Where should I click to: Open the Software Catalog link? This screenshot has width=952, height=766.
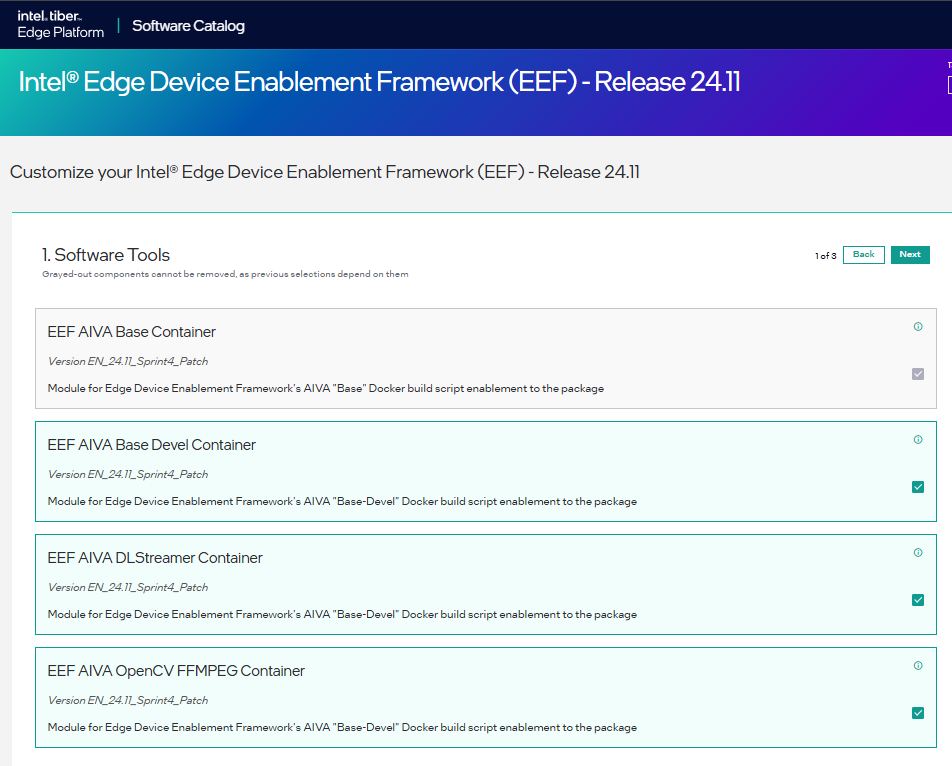coord(188,25)
